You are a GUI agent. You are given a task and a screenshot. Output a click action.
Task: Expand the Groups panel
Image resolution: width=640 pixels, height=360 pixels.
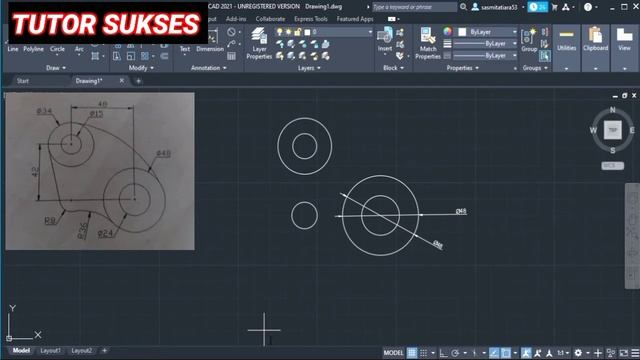535,68
